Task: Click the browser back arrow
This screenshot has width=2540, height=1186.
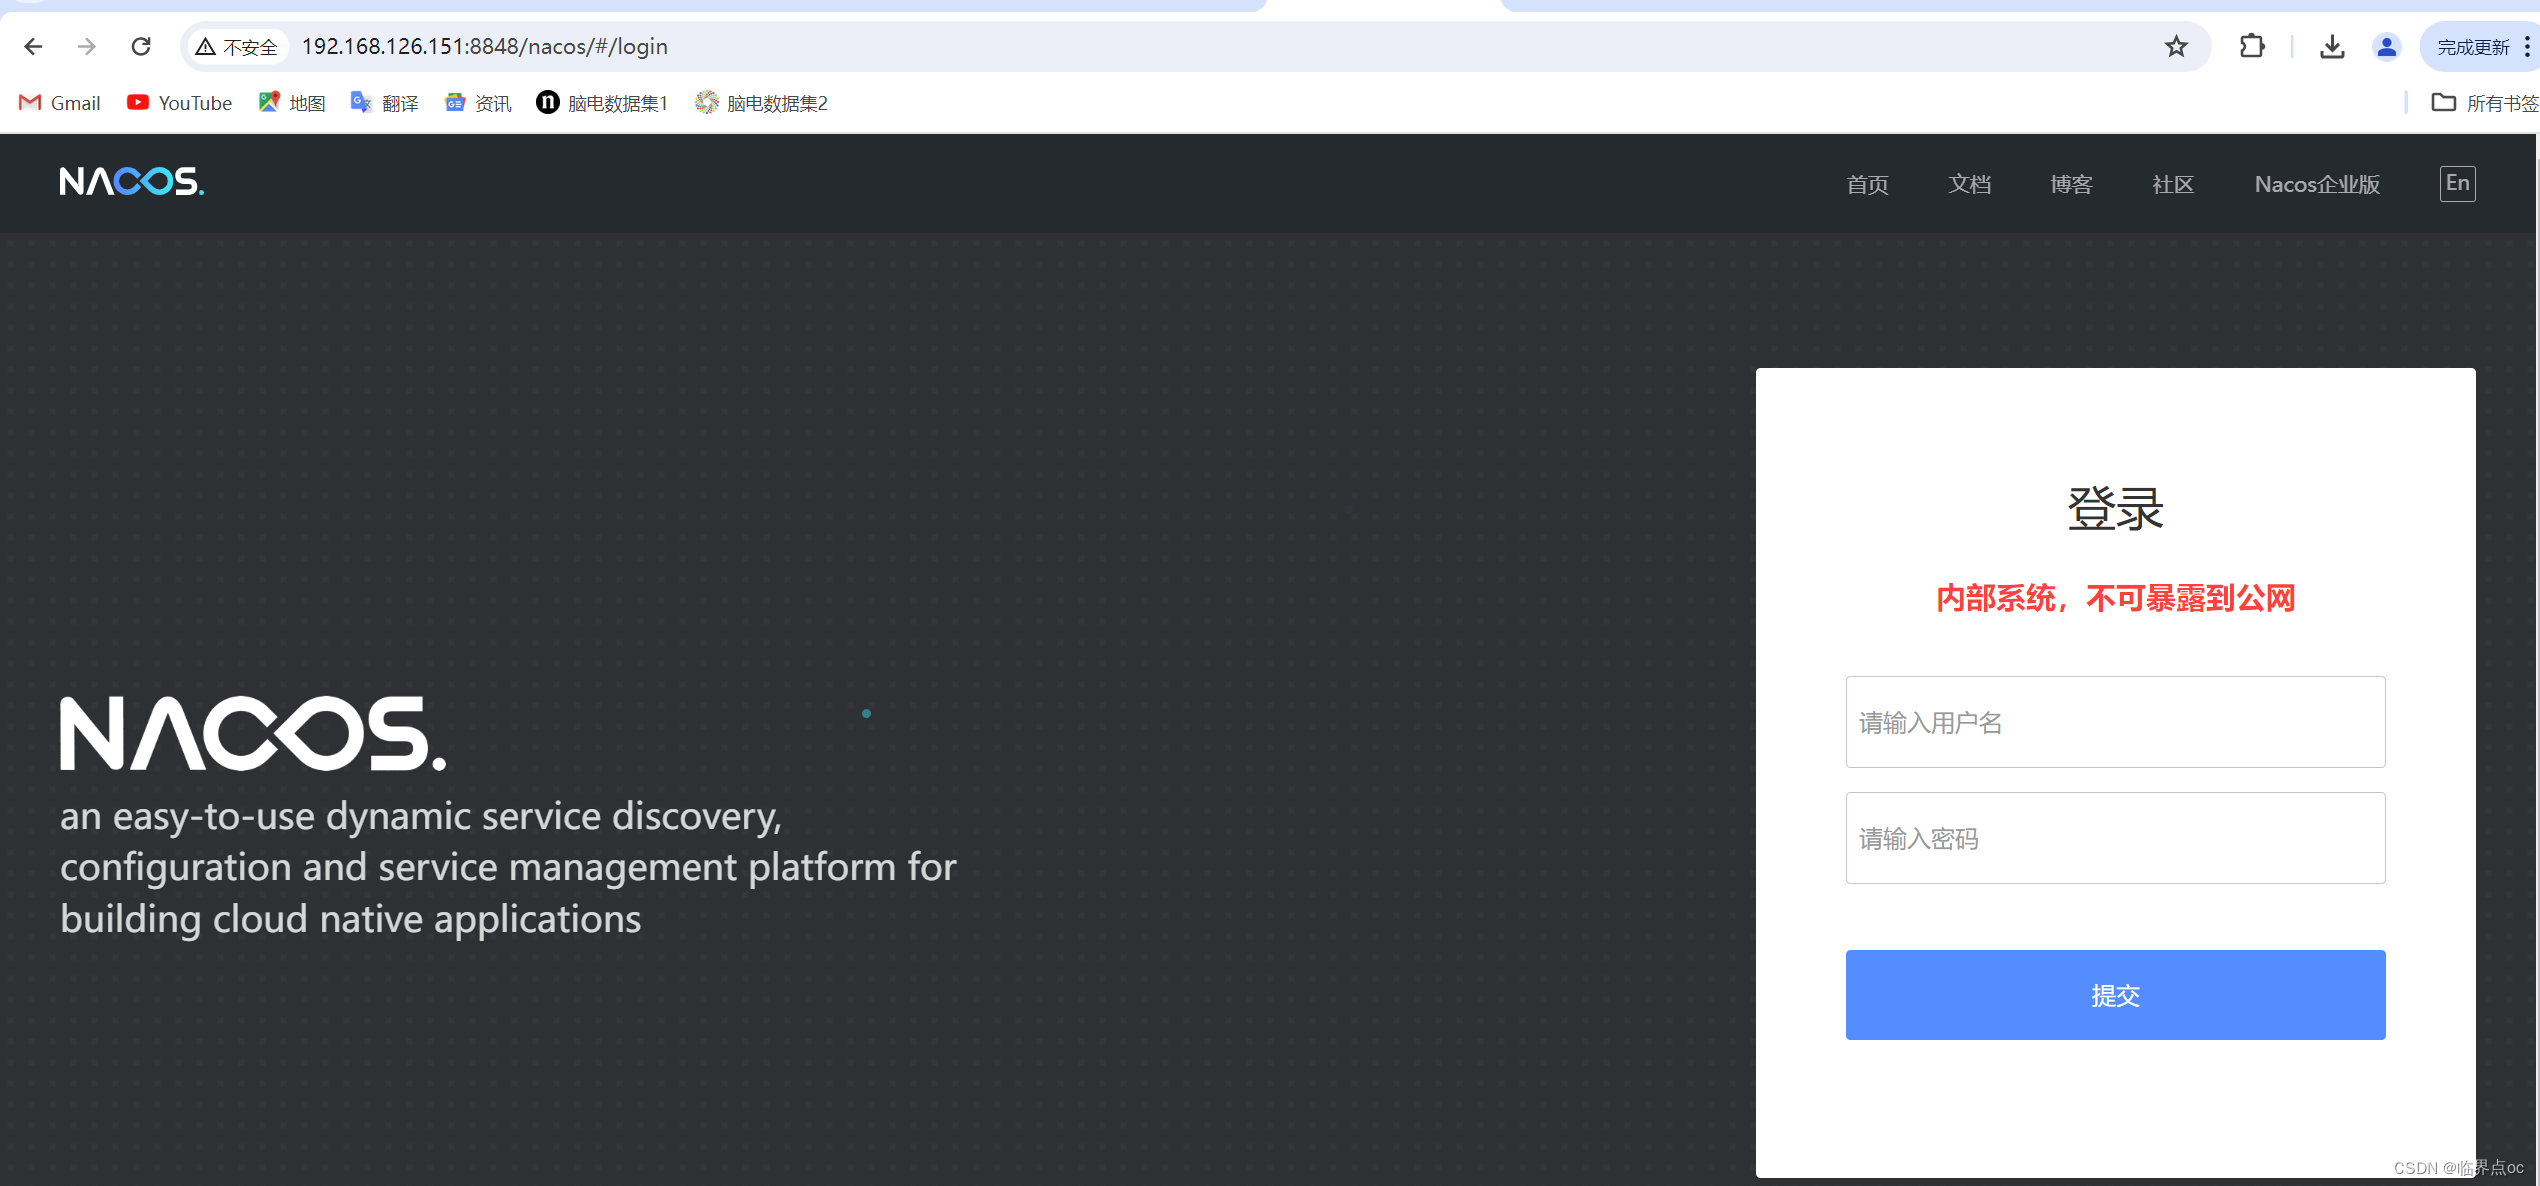Action: pos(33,46)
